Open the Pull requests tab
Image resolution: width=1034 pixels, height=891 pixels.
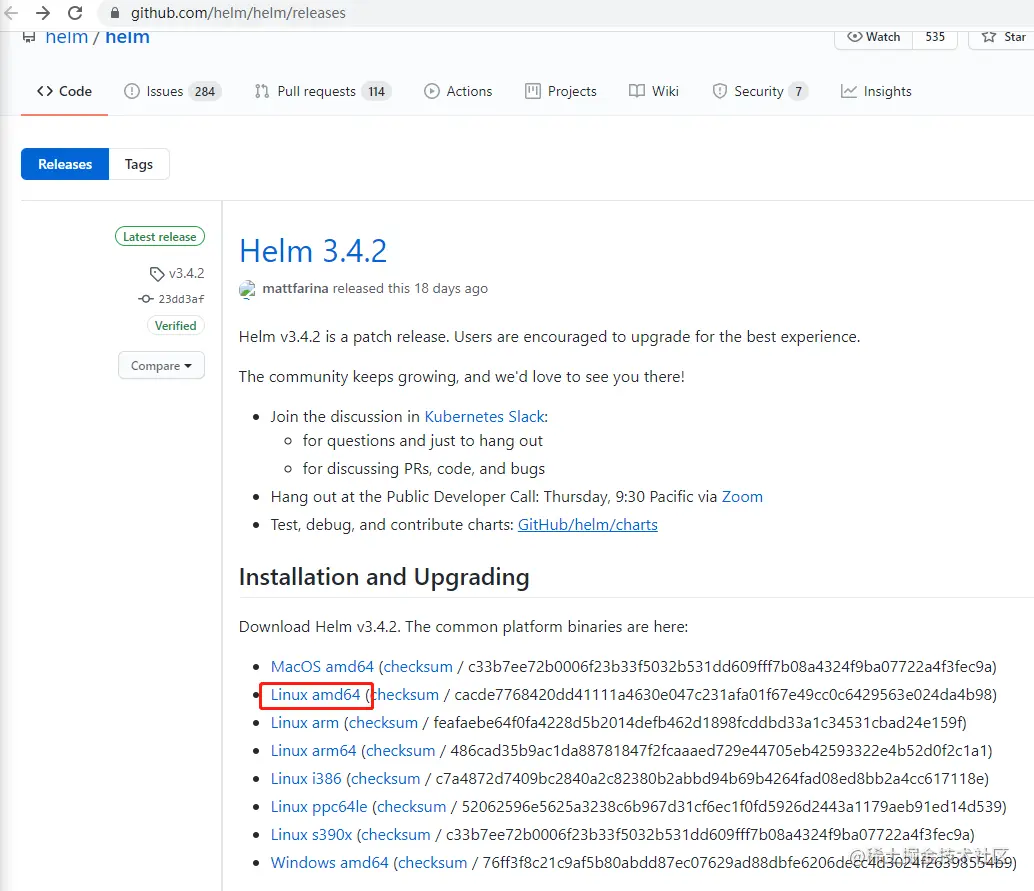tap(322, 91)
